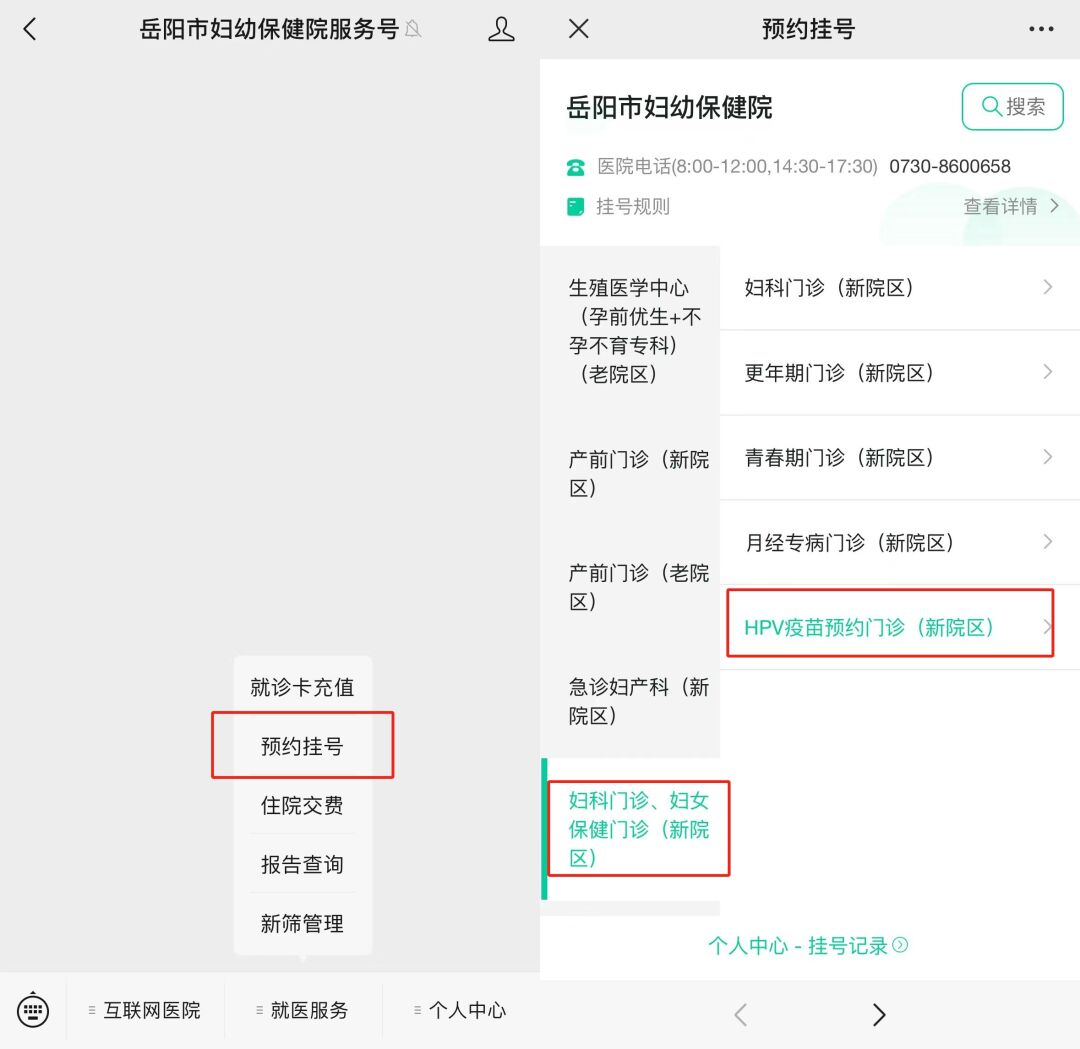Viewport: 1080px width, 1049px height.
Task: Open the 个人中心 bottom menu
Action: [461, 1010]
